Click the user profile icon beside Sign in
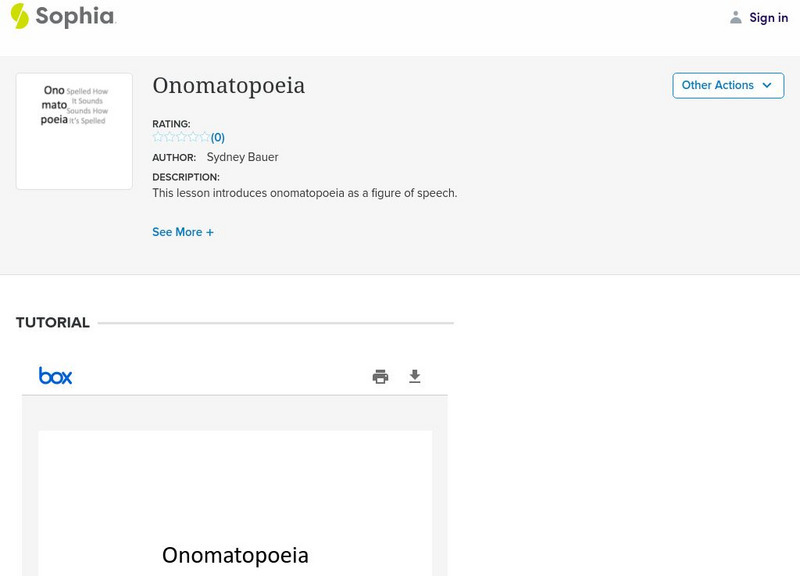 tap(736, 18)
